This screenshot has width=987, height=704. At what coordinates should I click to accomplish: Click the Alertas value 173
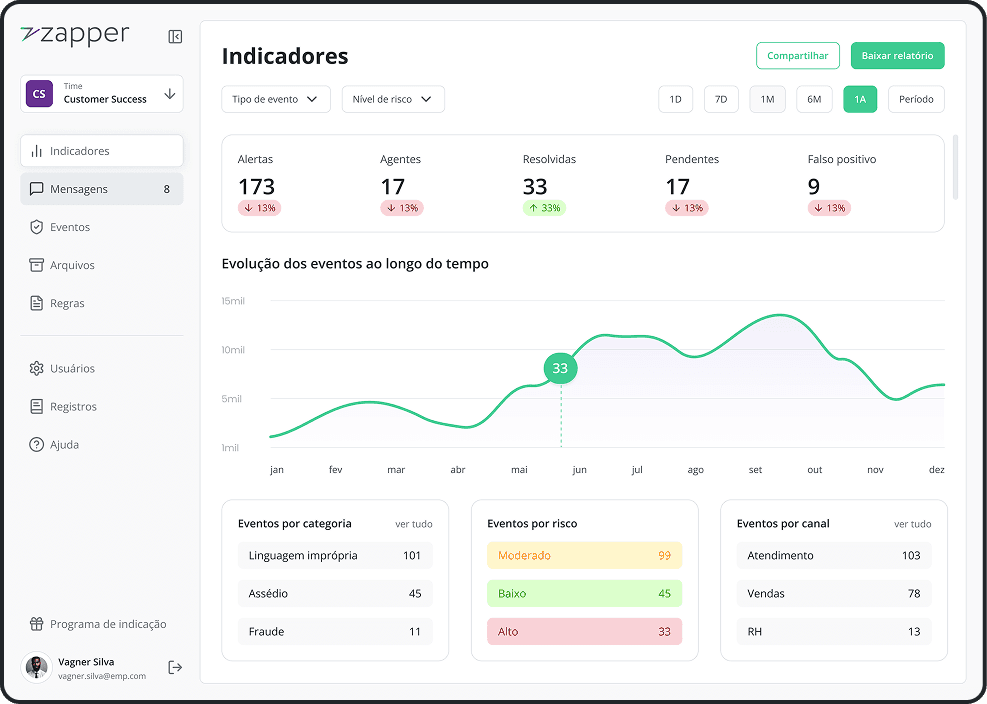pyautogui.click(x=256, y=186)
